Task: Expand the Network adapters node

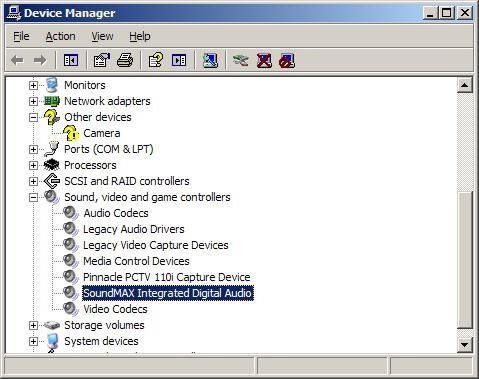Action: click(33, 101)
